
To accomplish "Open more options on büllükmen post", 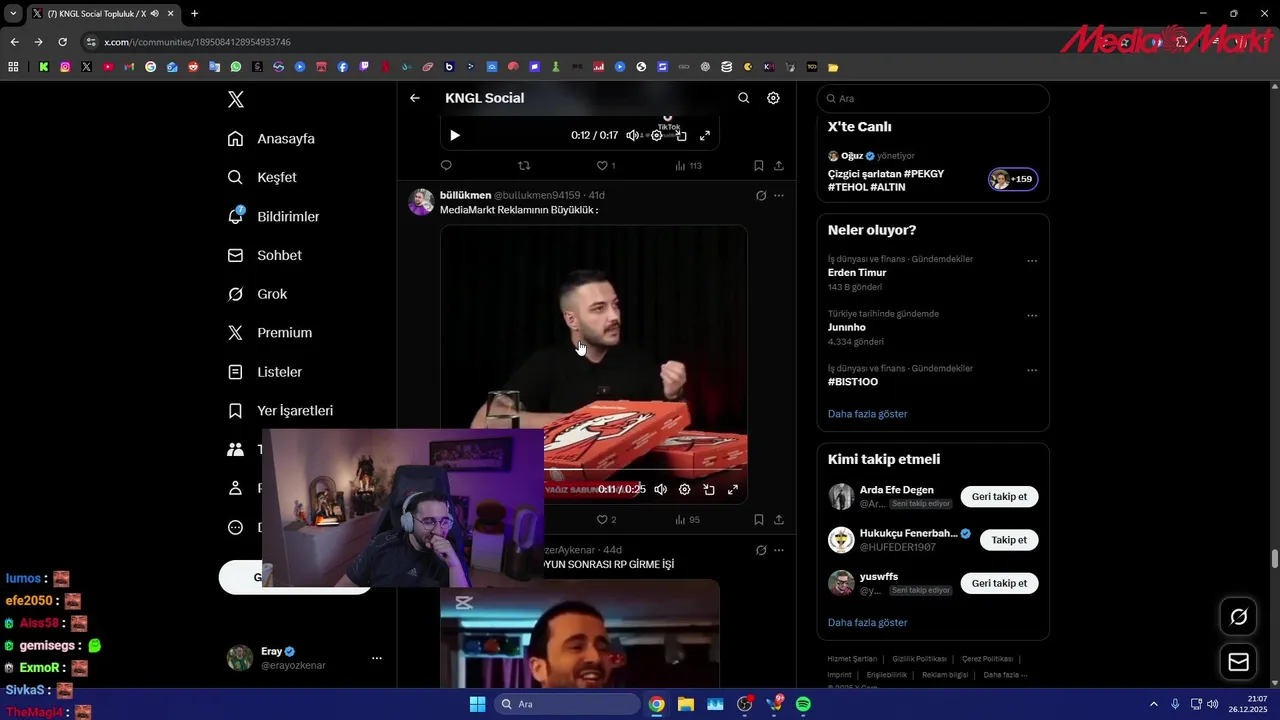I will click(779, 196).
